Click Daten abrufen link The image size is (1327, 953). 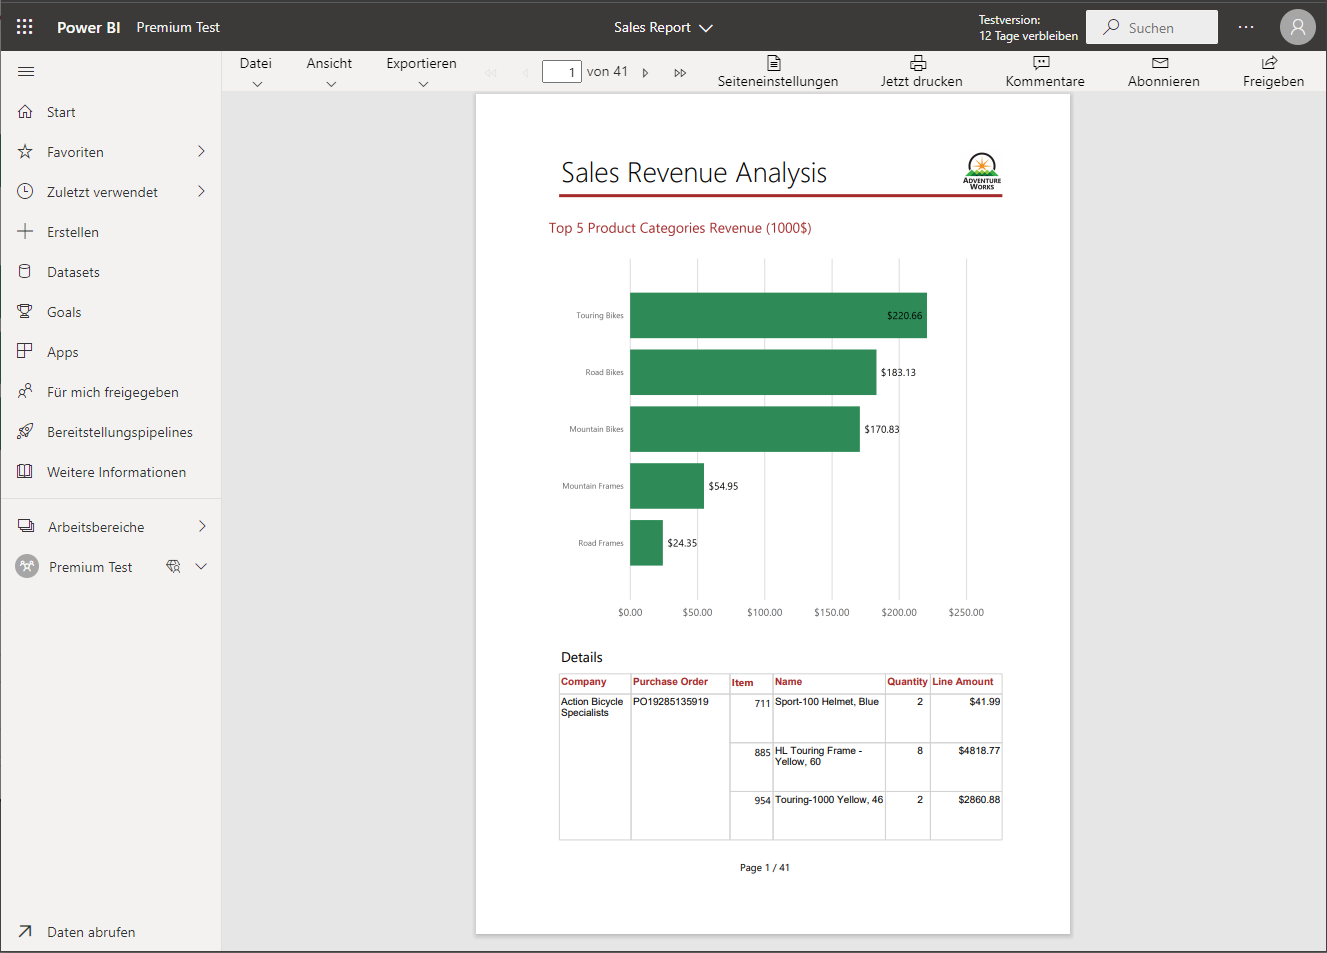[91, 932]
